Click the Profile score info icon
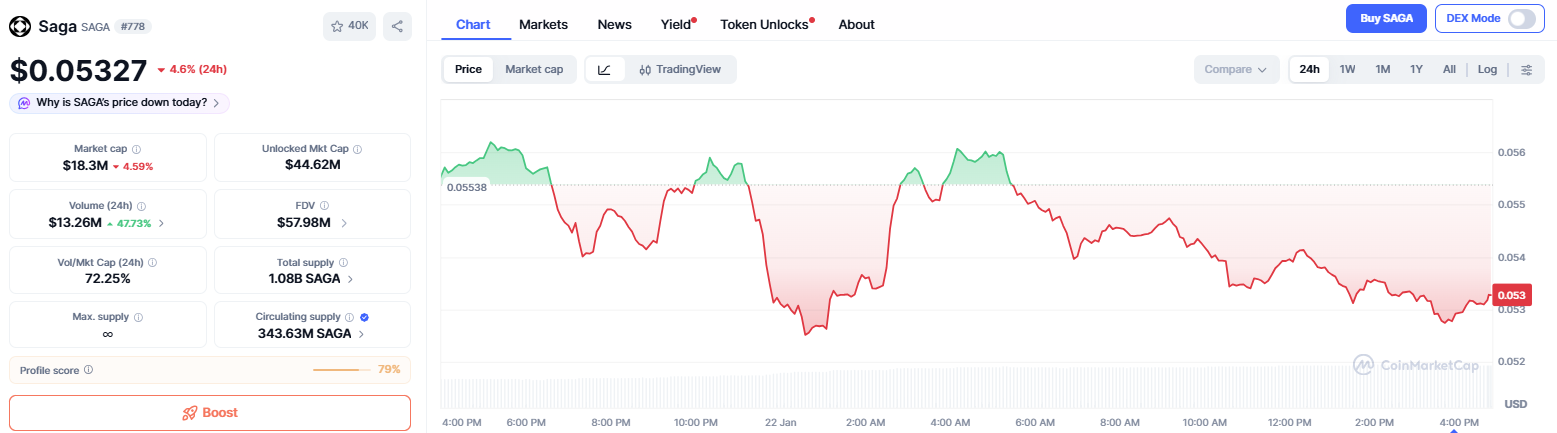This screenshot has width=1557, height=433. coord(89,370)
